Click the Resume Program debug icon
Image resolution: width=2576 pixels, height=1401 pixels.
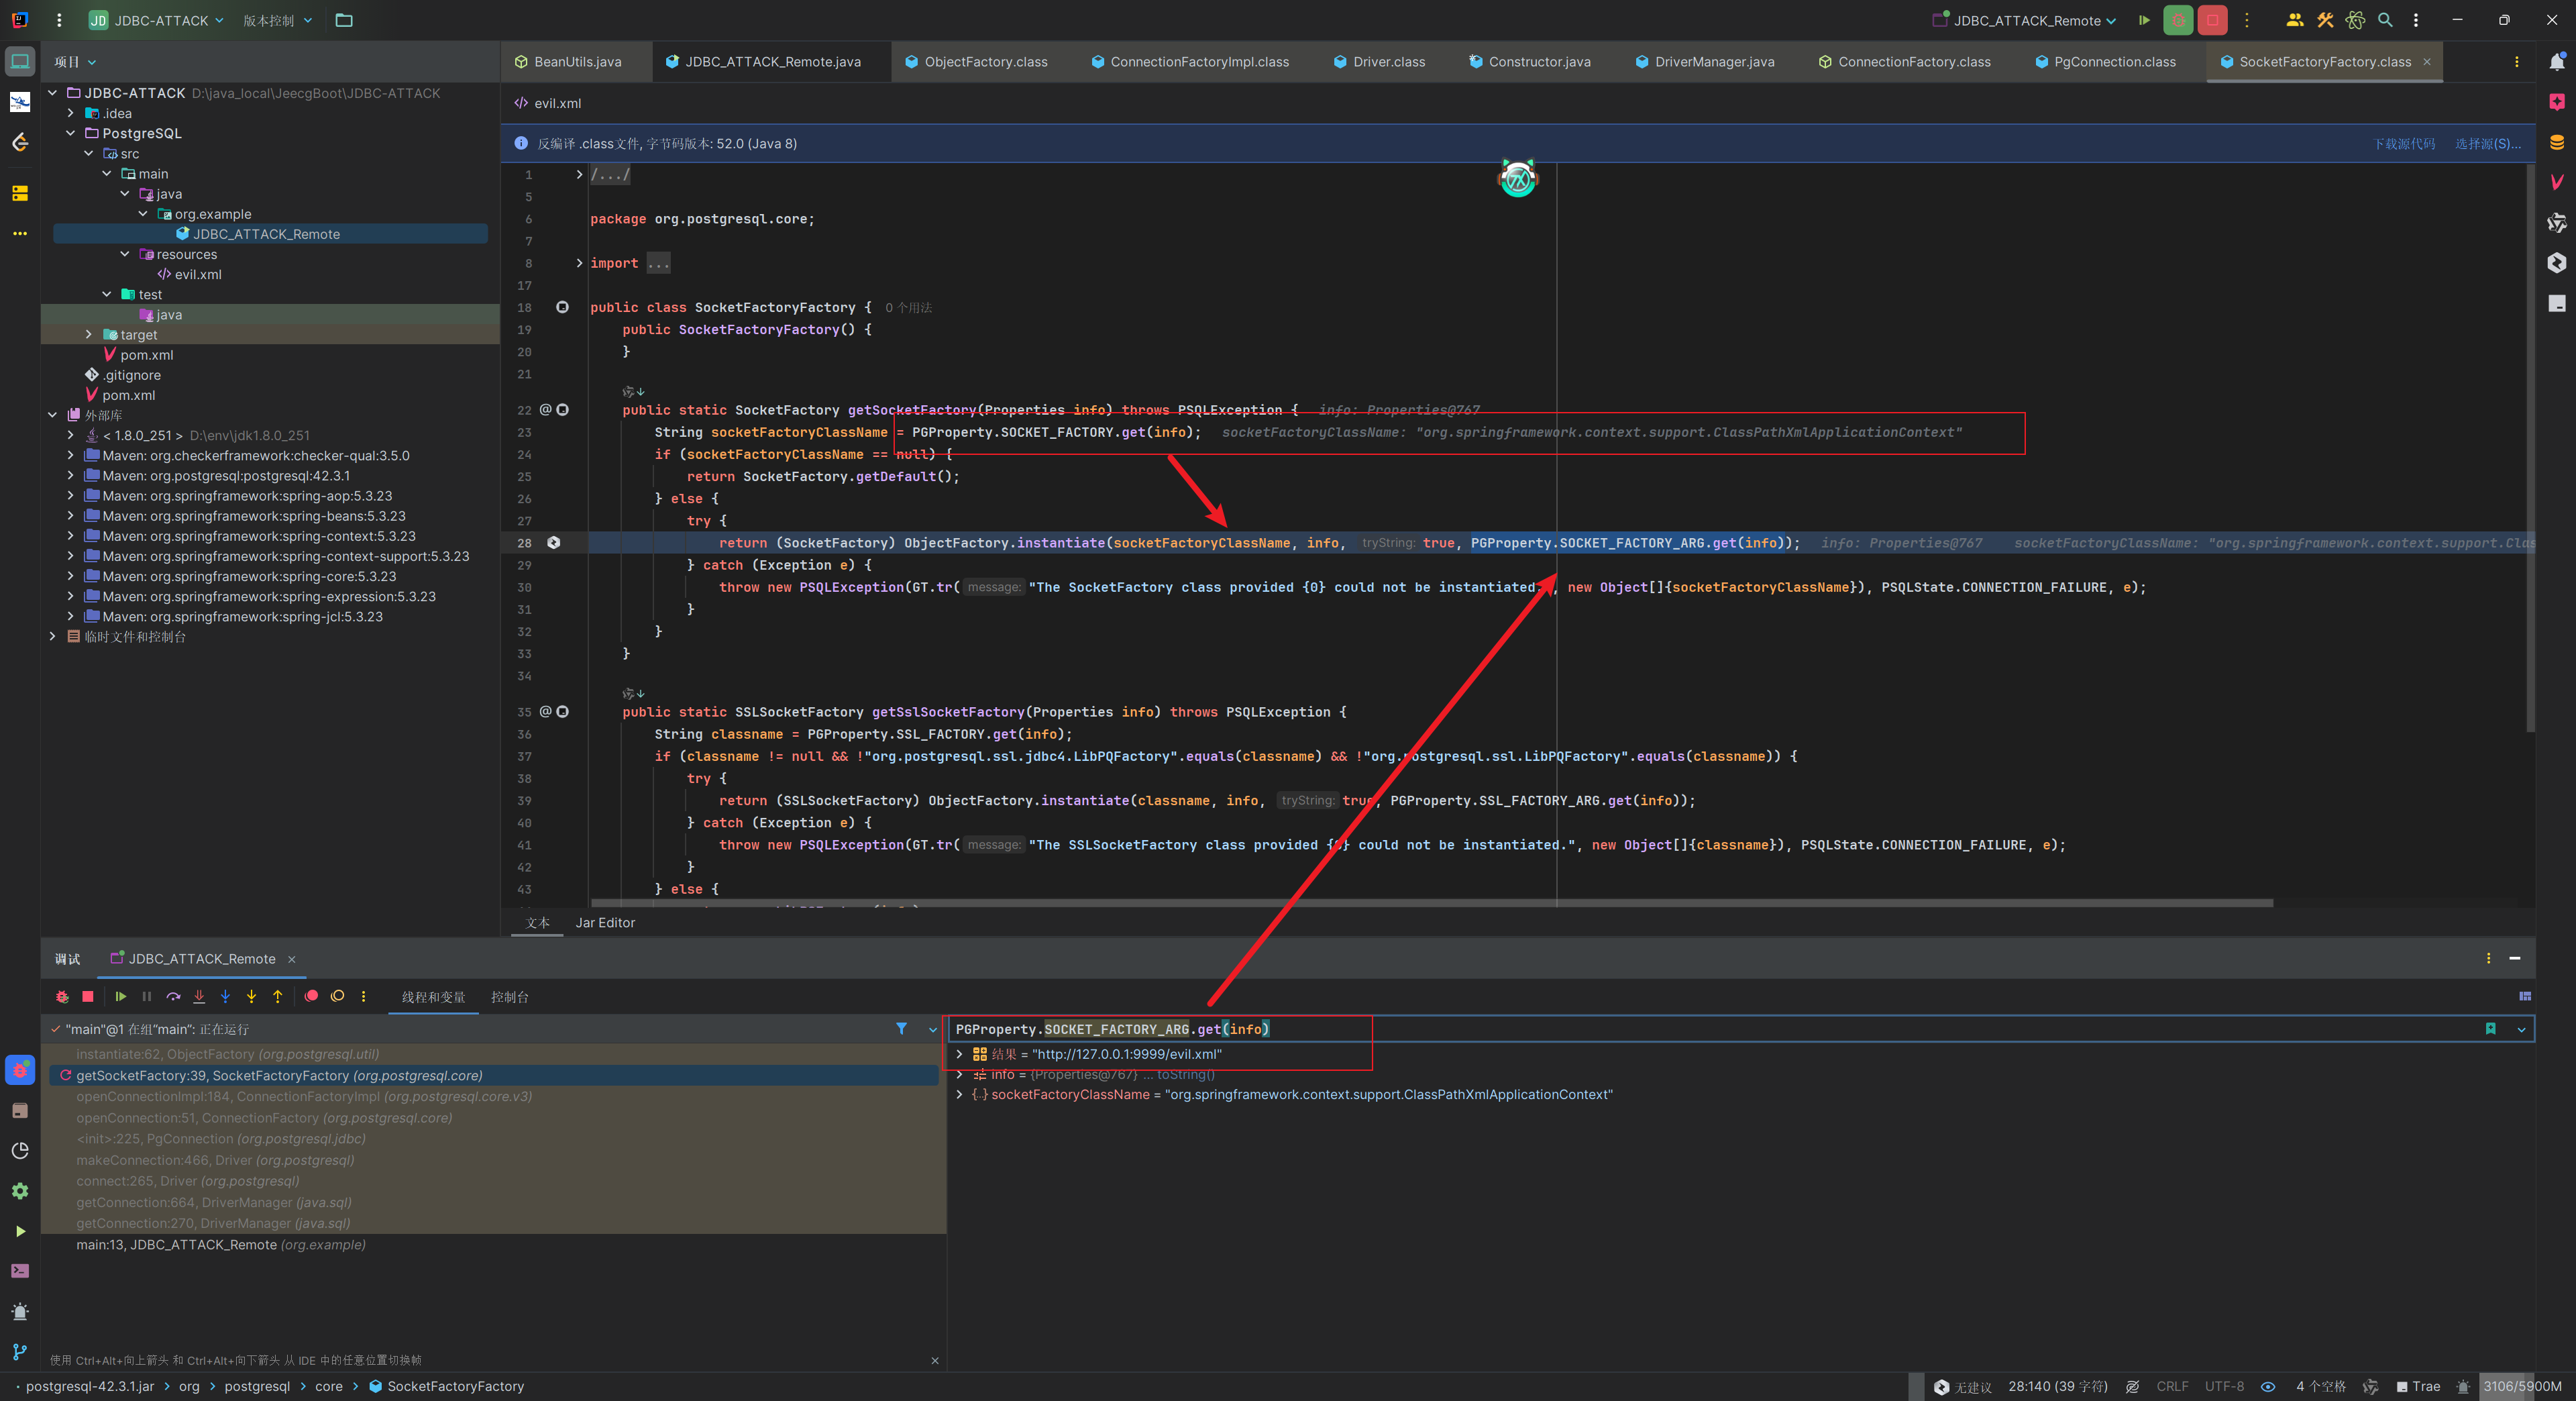pos(120,997)
